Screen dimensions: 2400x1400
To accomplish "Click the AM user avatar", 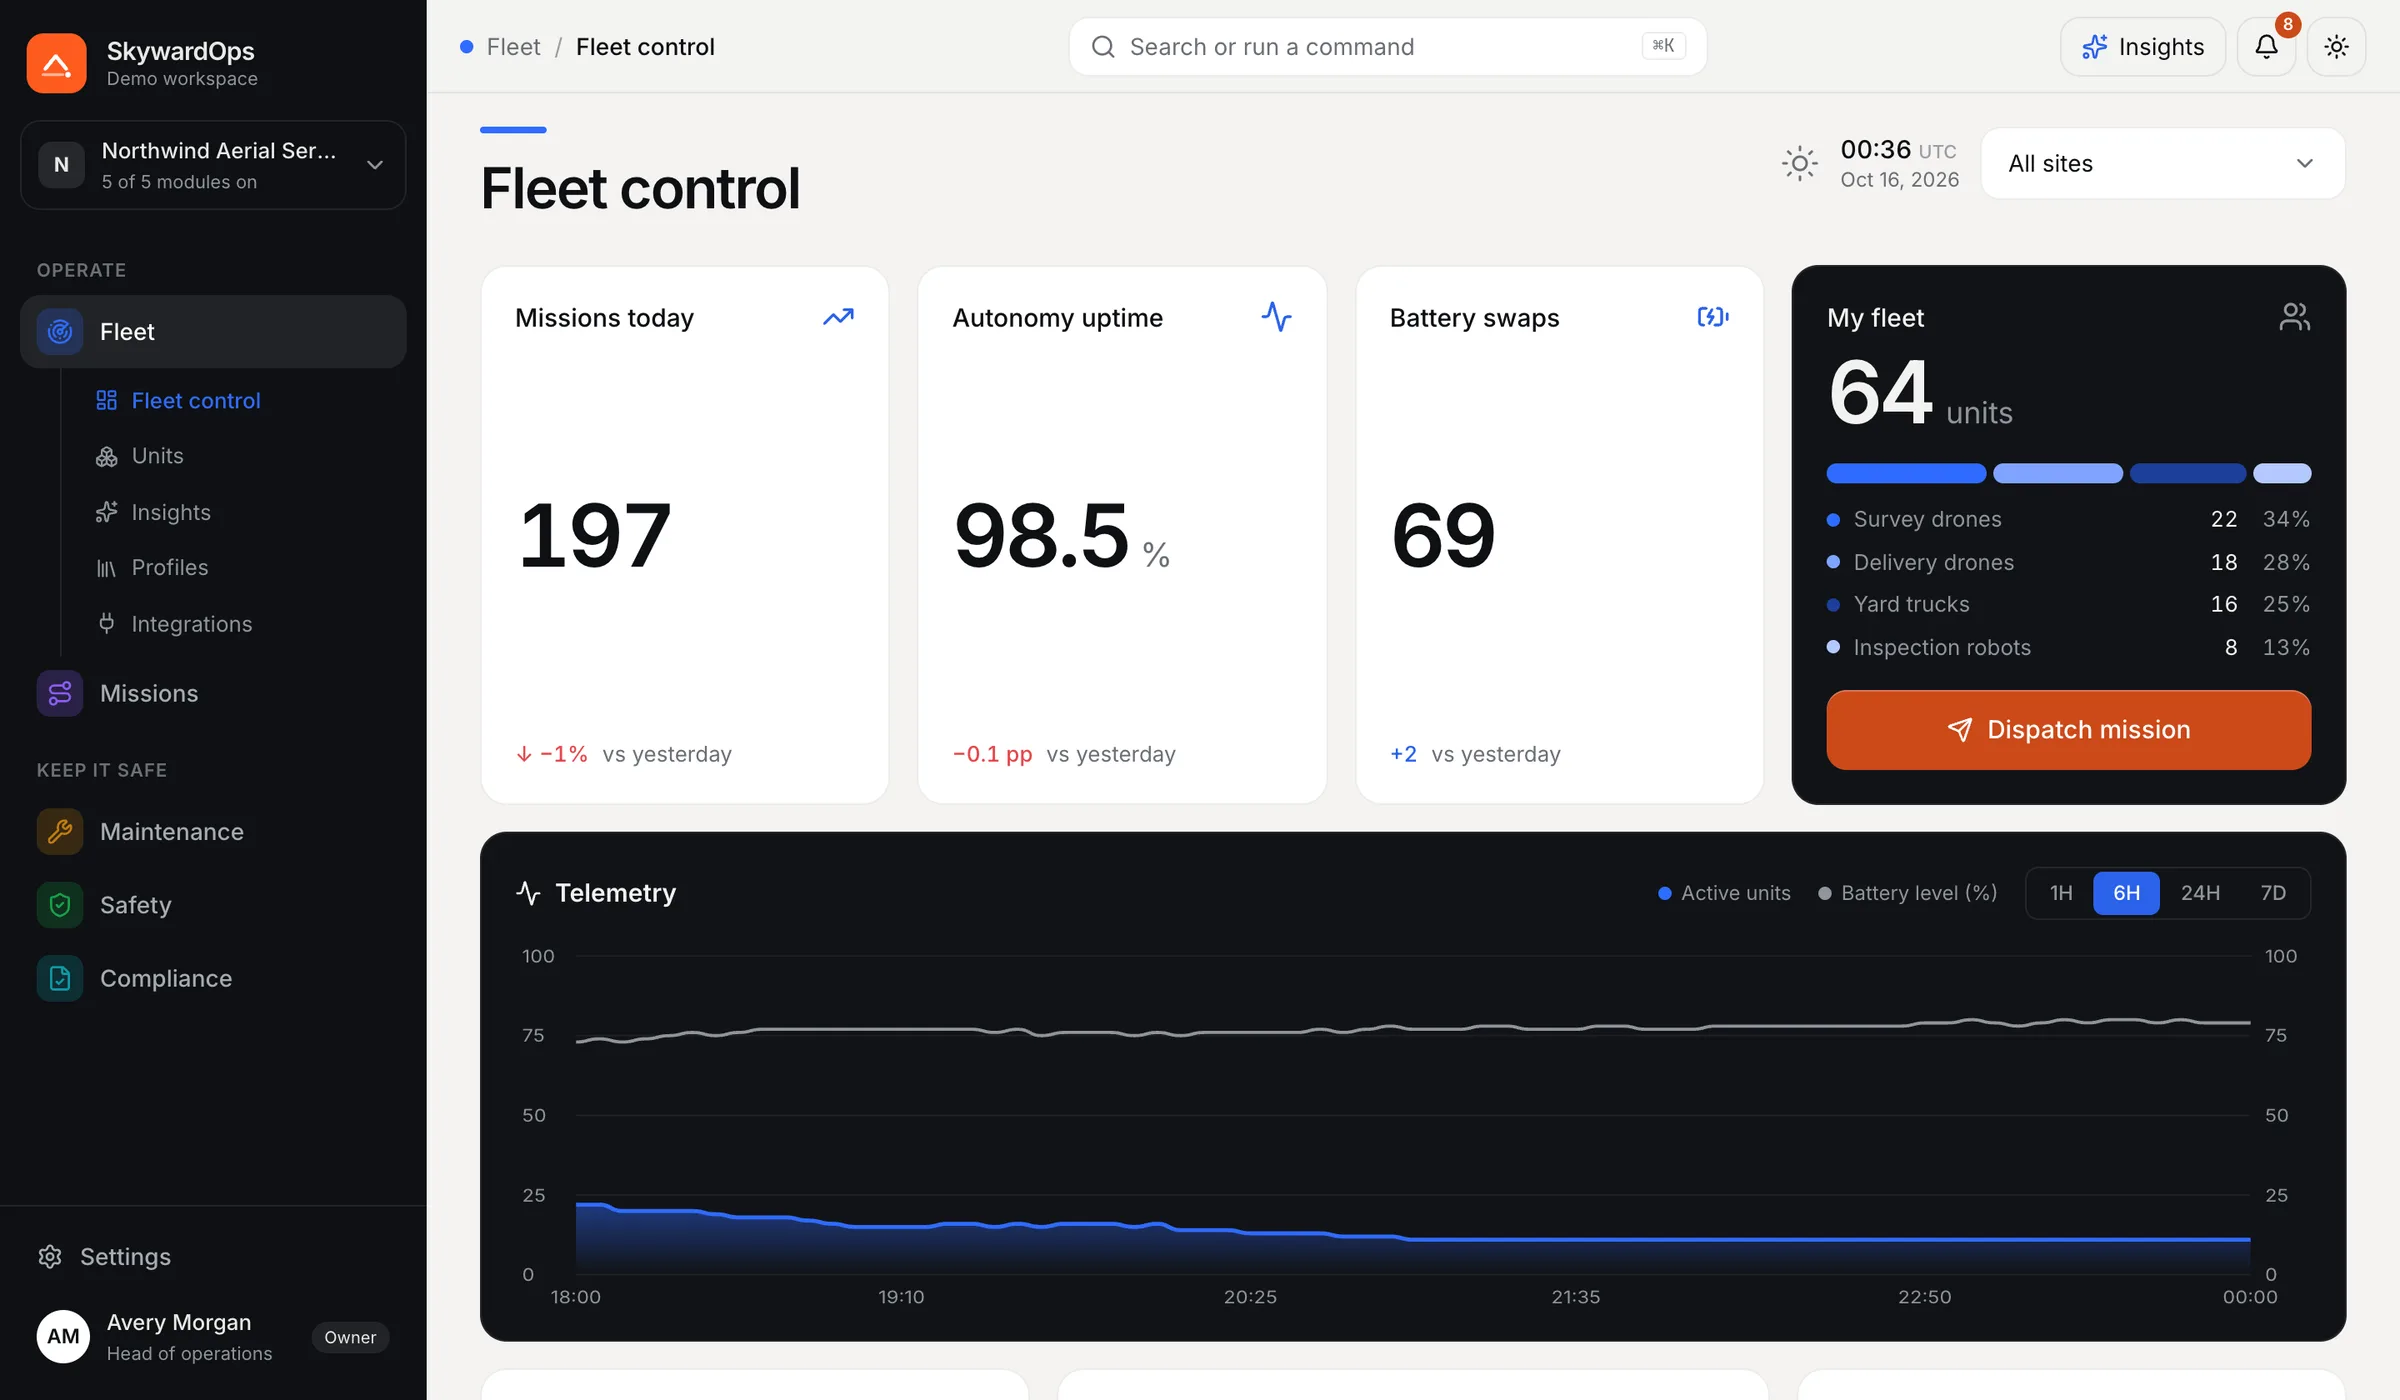I will tap(63, 1336).
